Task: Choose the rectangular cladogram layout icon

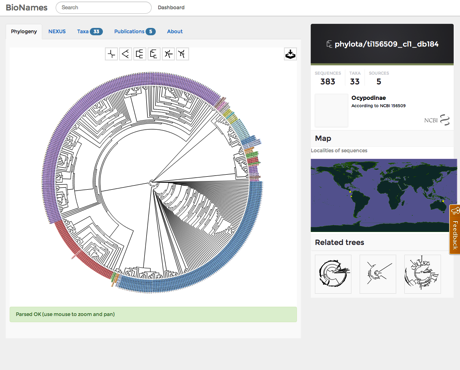Action: tap(140, 54)
